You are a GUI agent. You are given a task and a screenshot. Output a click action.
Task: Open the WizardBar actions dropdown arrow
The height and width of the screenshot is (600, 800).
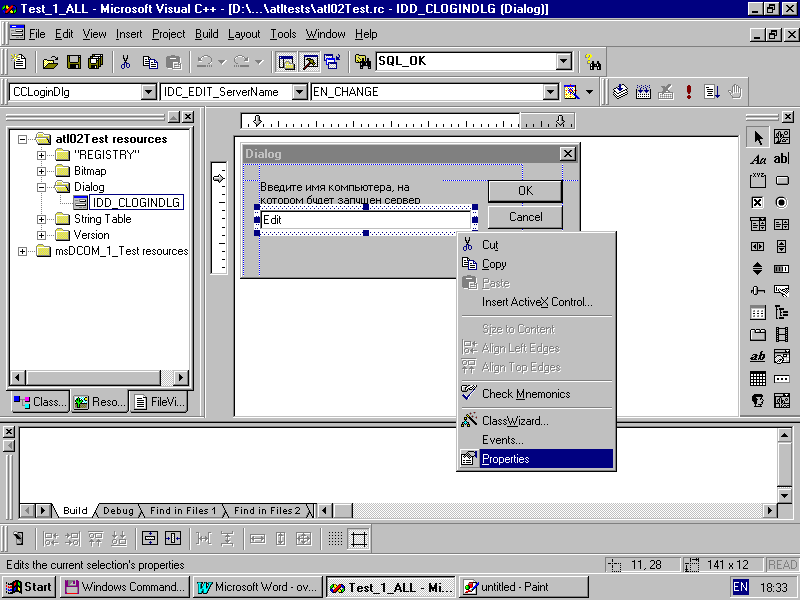[x=590, y=92]
